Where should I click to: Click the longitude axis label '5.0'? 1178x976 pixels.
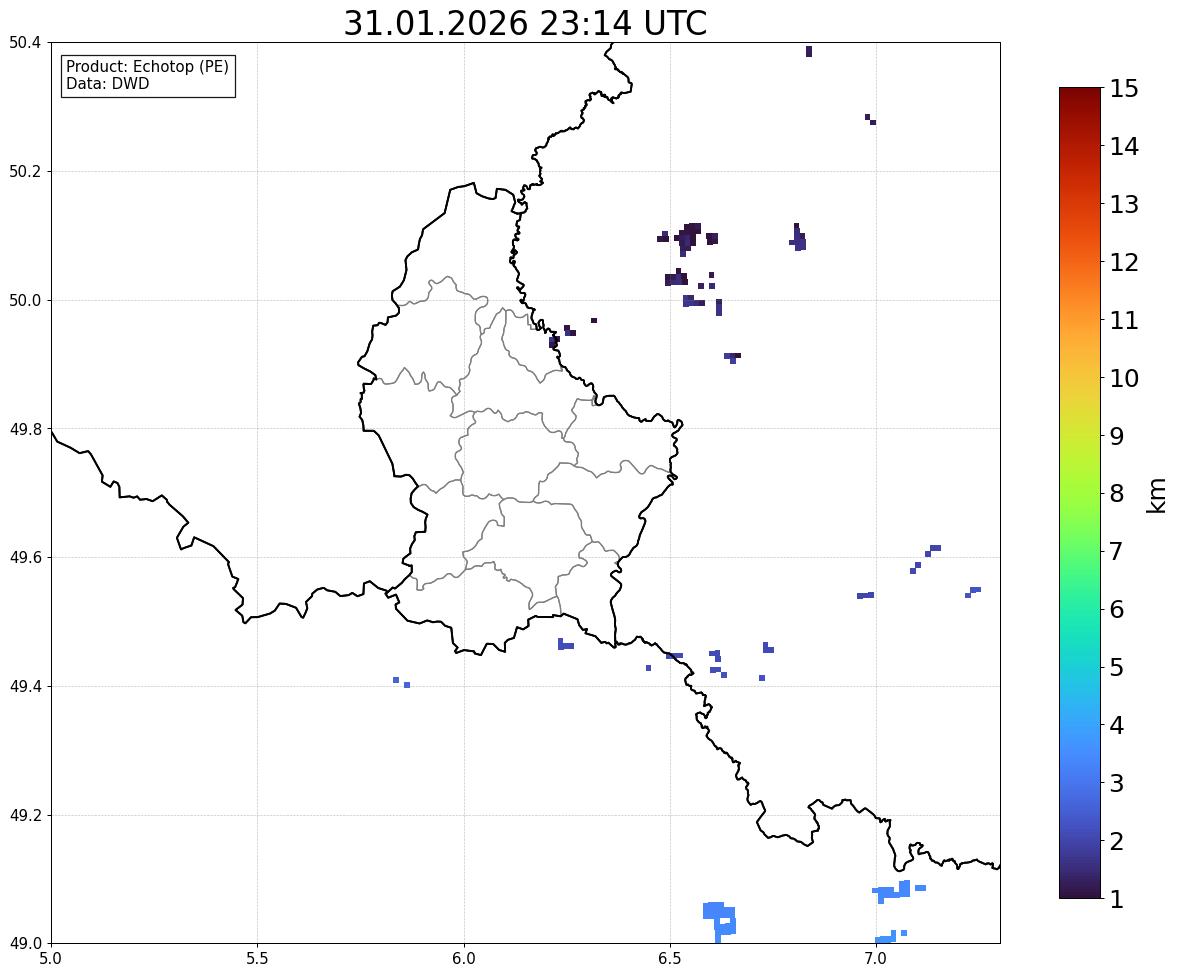[51, 959]
